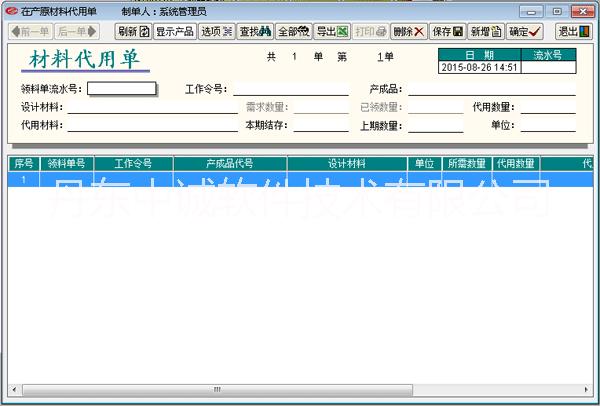The image size is (600, 406).
Task: Open the 选项 options button
Action: tap(217, 31)
